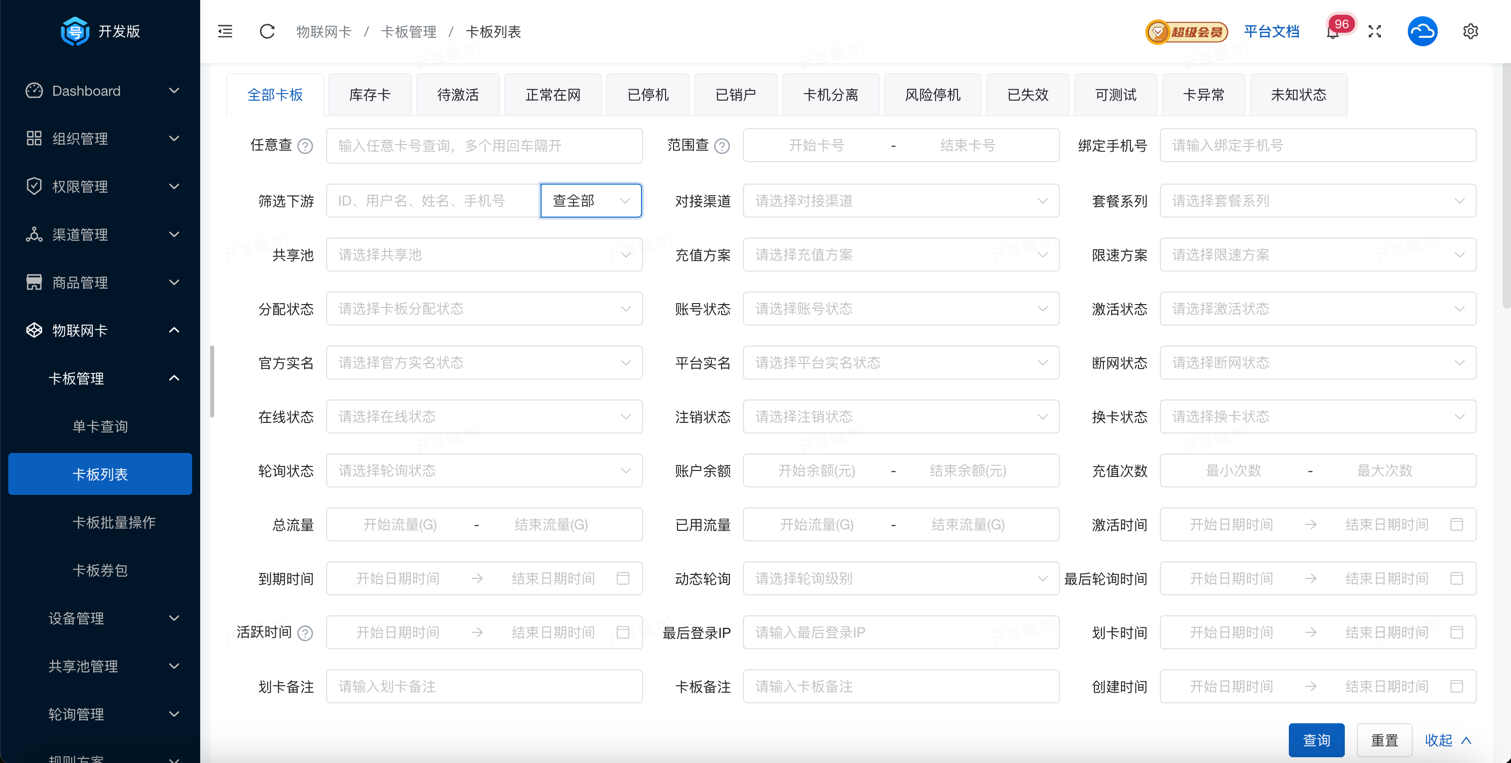Screen dimensions: 1511x763
Task: Open the 平台文档 link
Action: point(1271,32)
